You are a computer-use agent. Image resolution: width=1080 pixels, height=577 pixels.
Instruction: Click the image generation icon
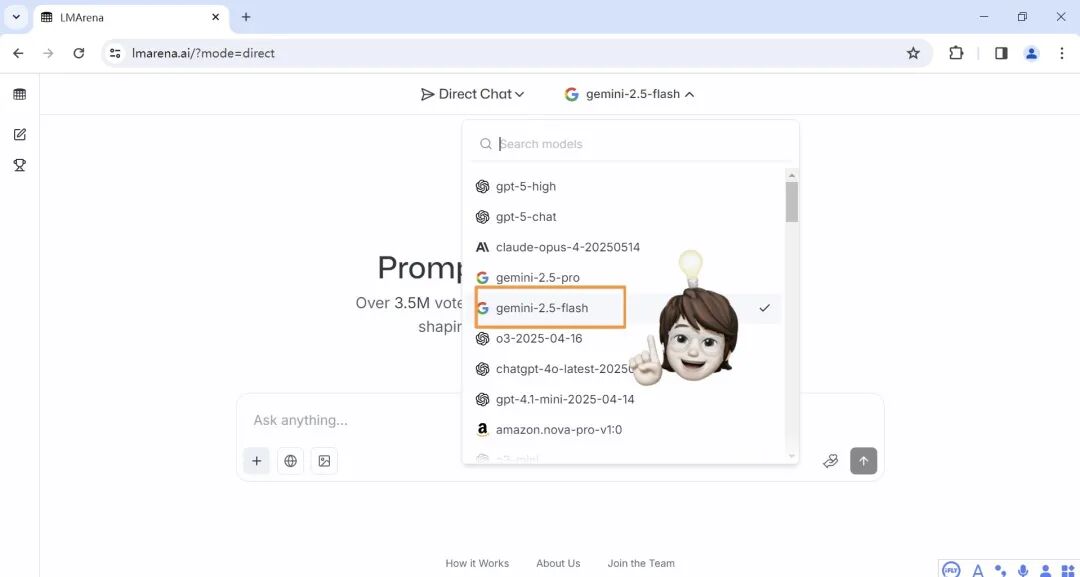[324, 461]
